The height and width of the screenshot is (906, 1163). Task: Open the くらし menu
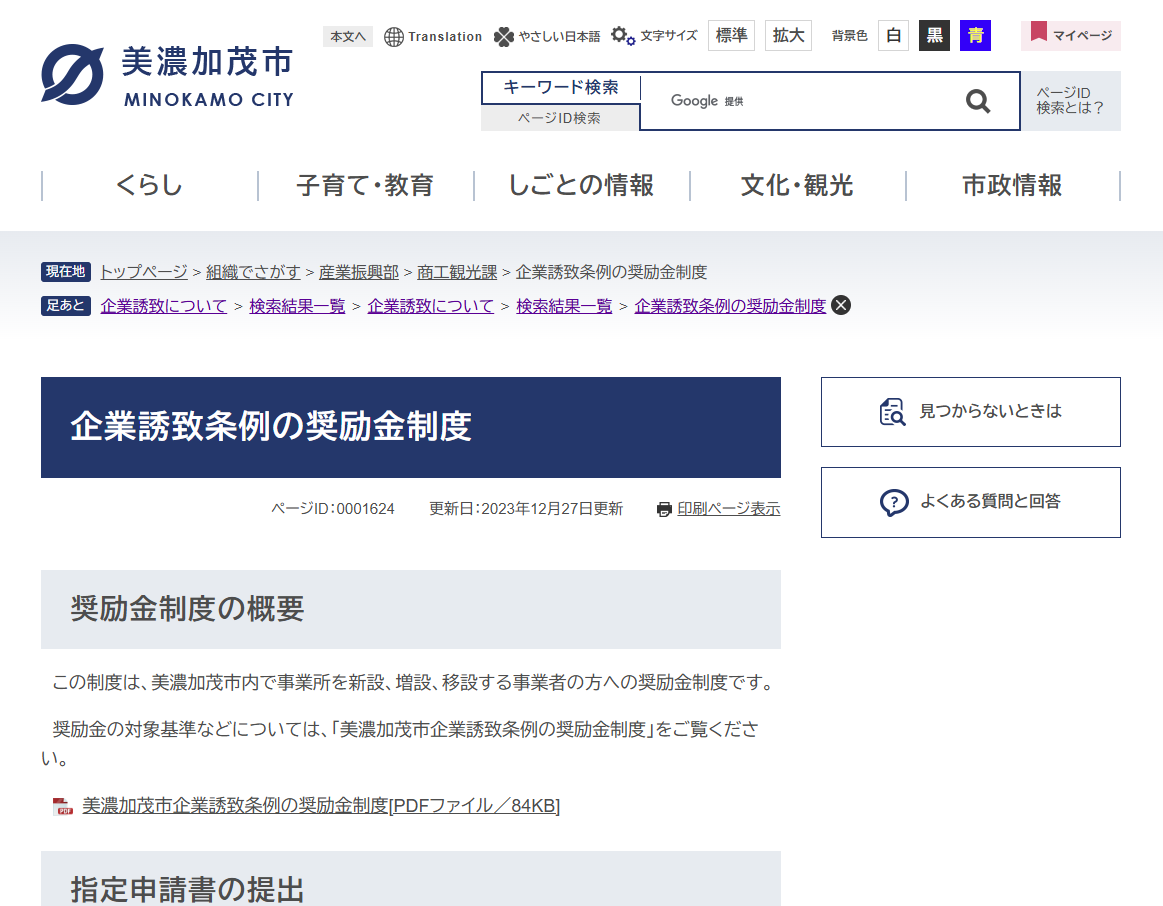(149, 185)
